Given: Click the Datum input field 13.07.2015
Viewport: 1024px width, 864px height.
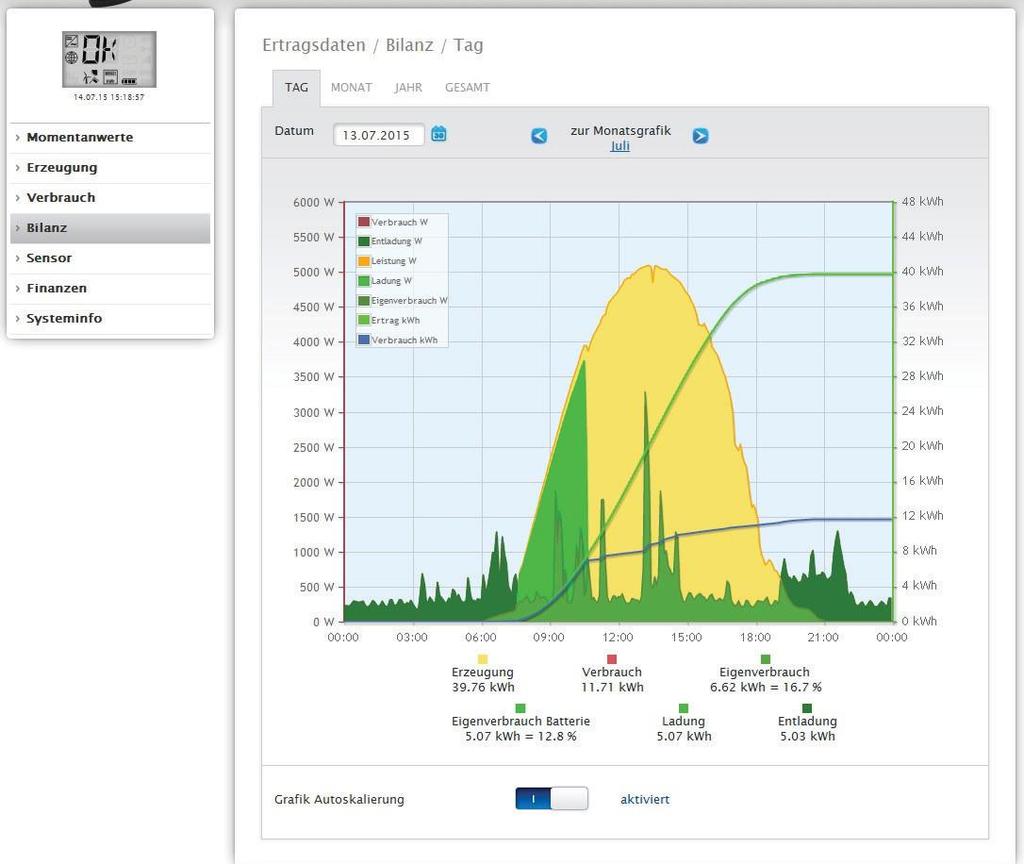Looking at the screenshot, I should click(379, 135).
